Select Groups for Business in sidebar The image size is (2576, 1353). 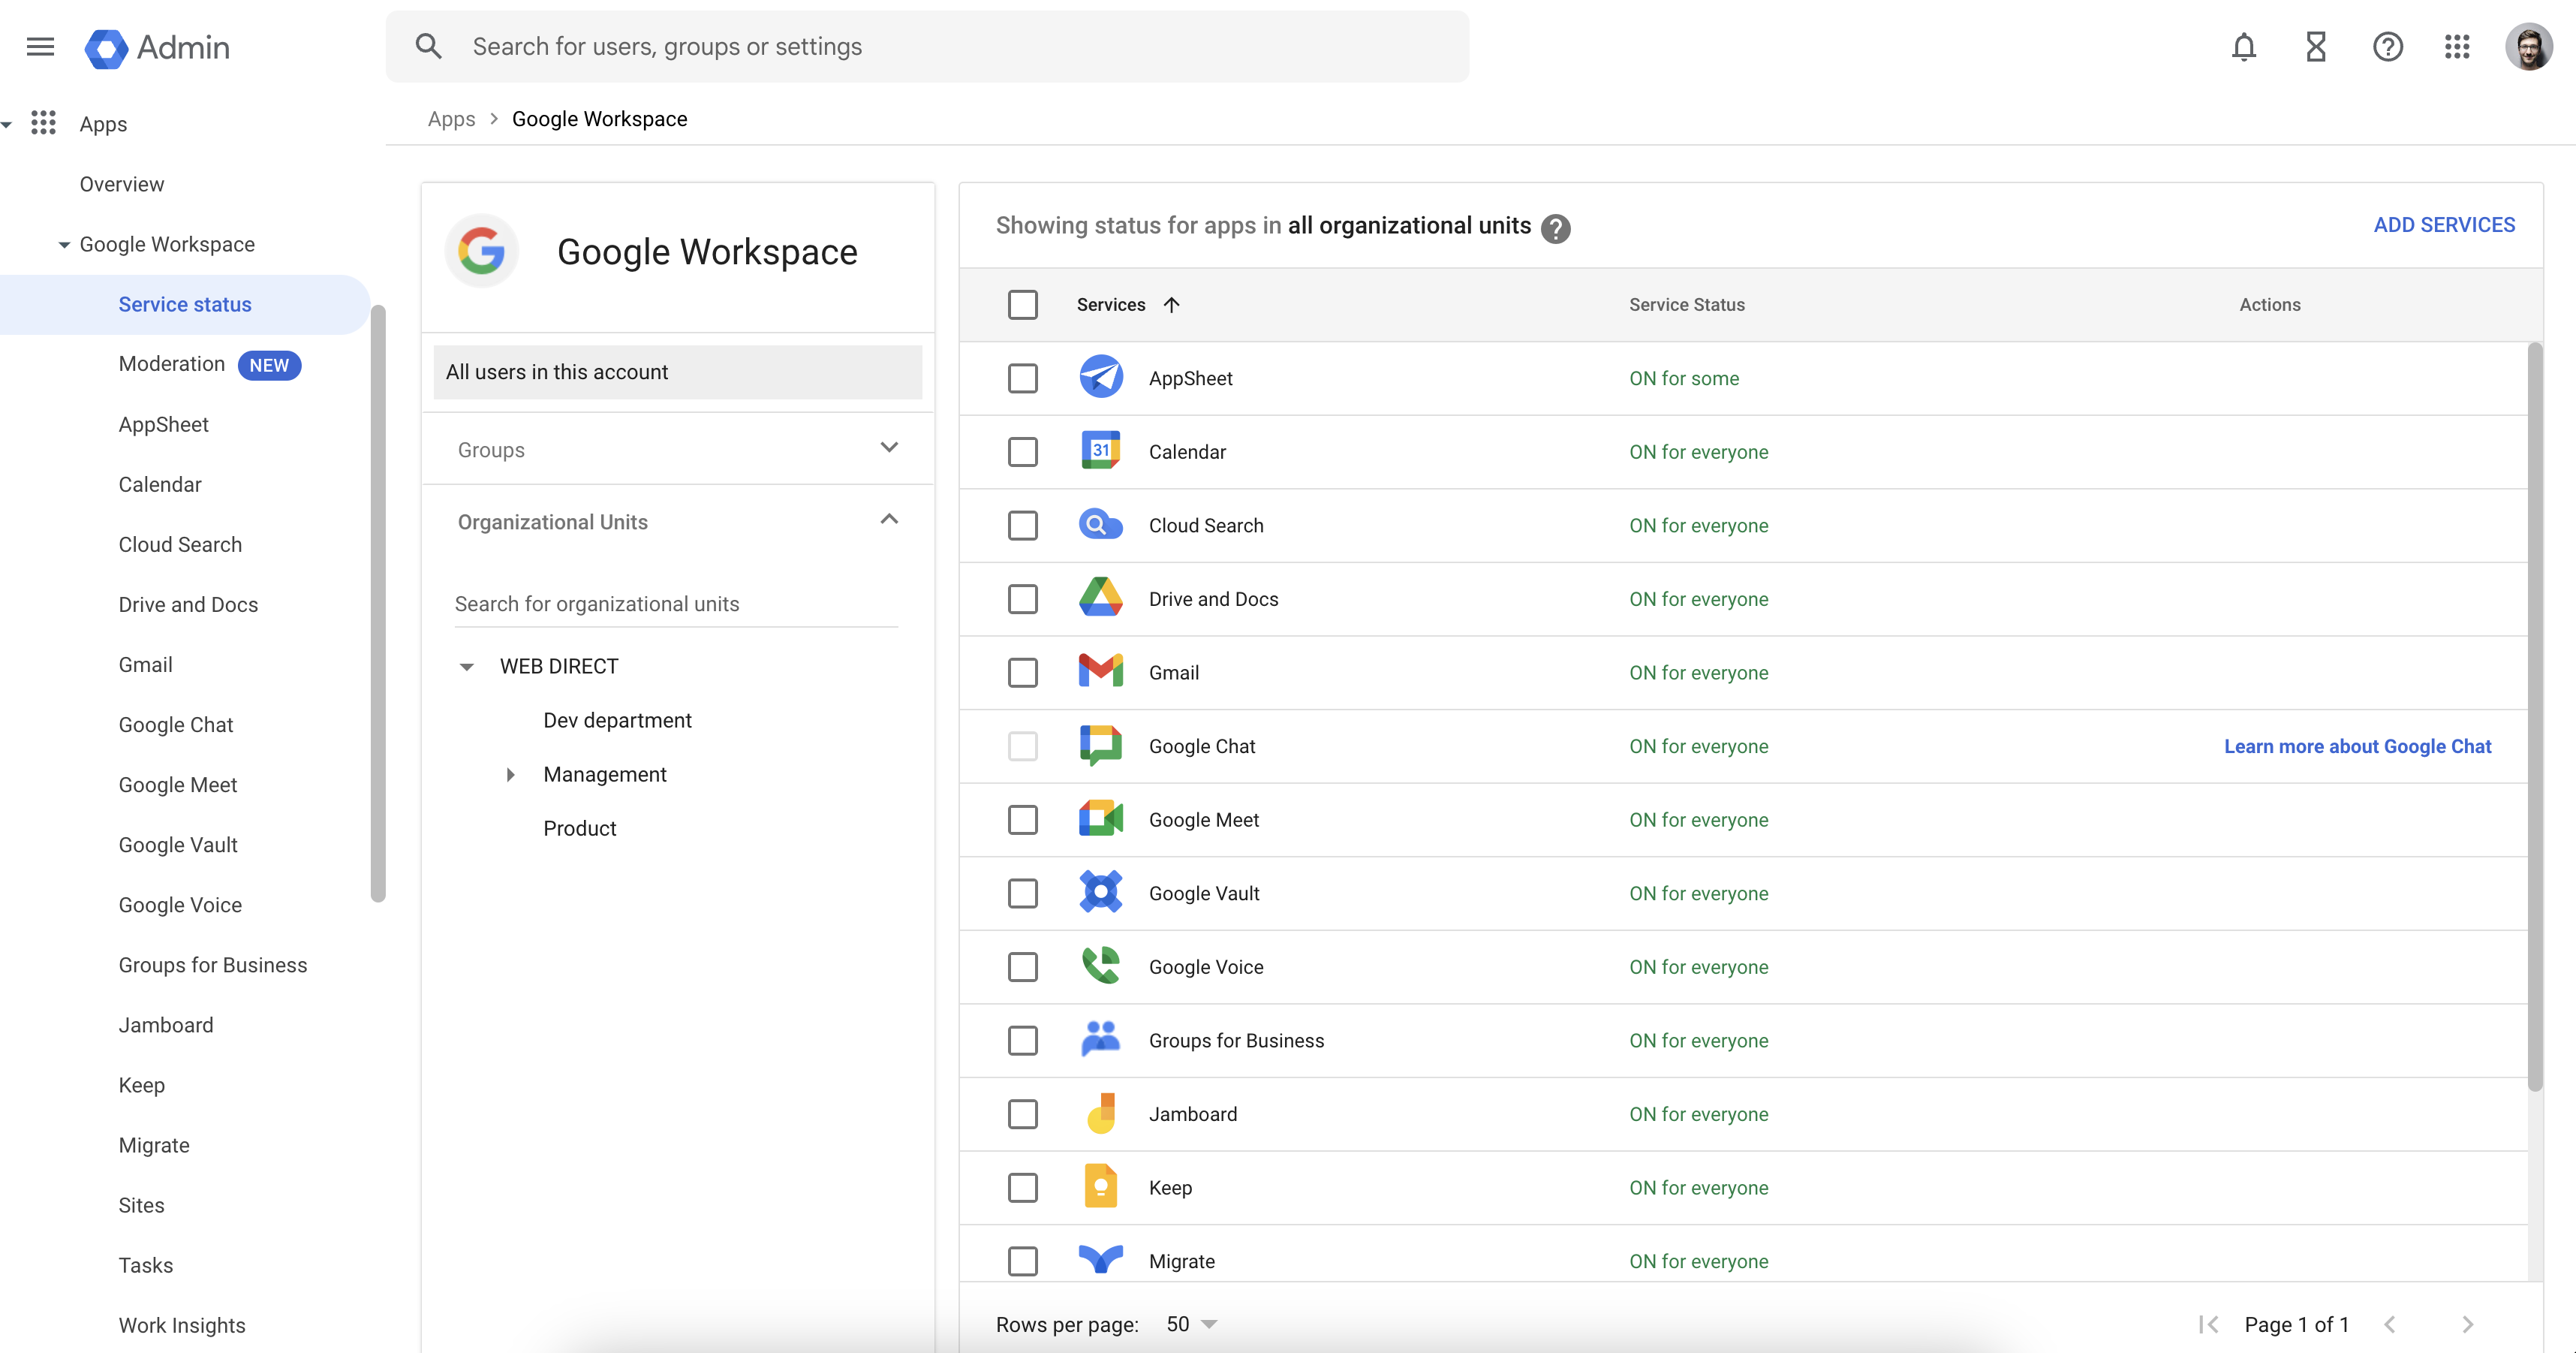coord(212,965)
